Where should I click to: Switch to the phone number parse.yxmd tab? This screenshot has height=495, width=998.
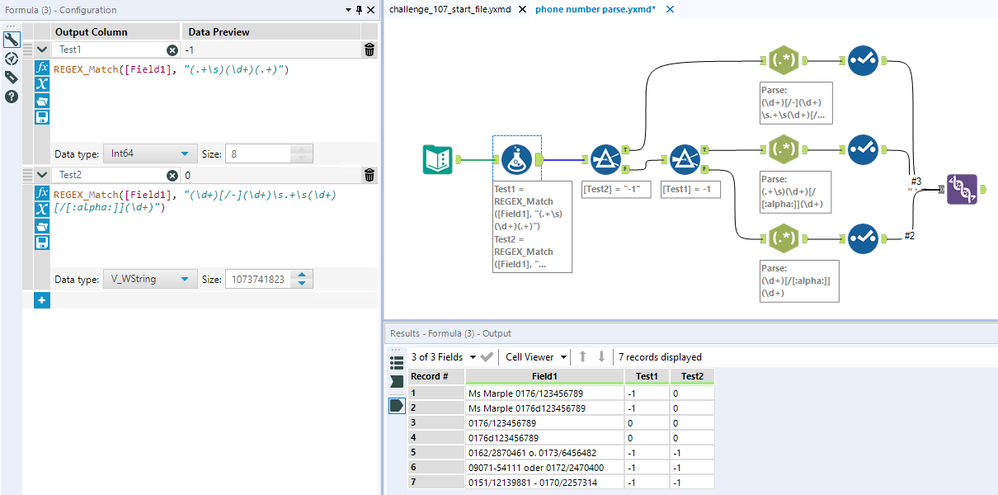595,10
